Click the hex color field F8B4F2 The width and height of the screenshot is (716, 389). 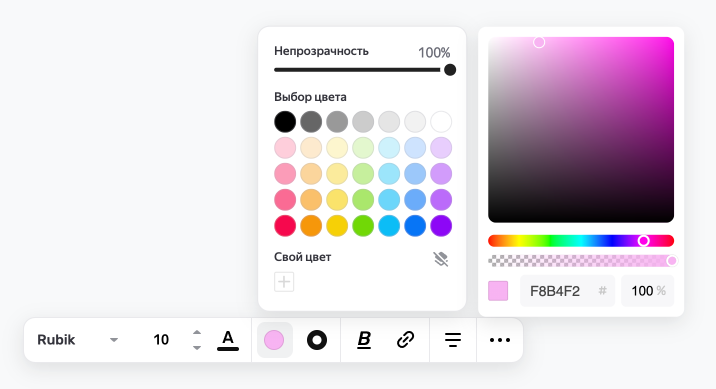[x=567, y=291]
